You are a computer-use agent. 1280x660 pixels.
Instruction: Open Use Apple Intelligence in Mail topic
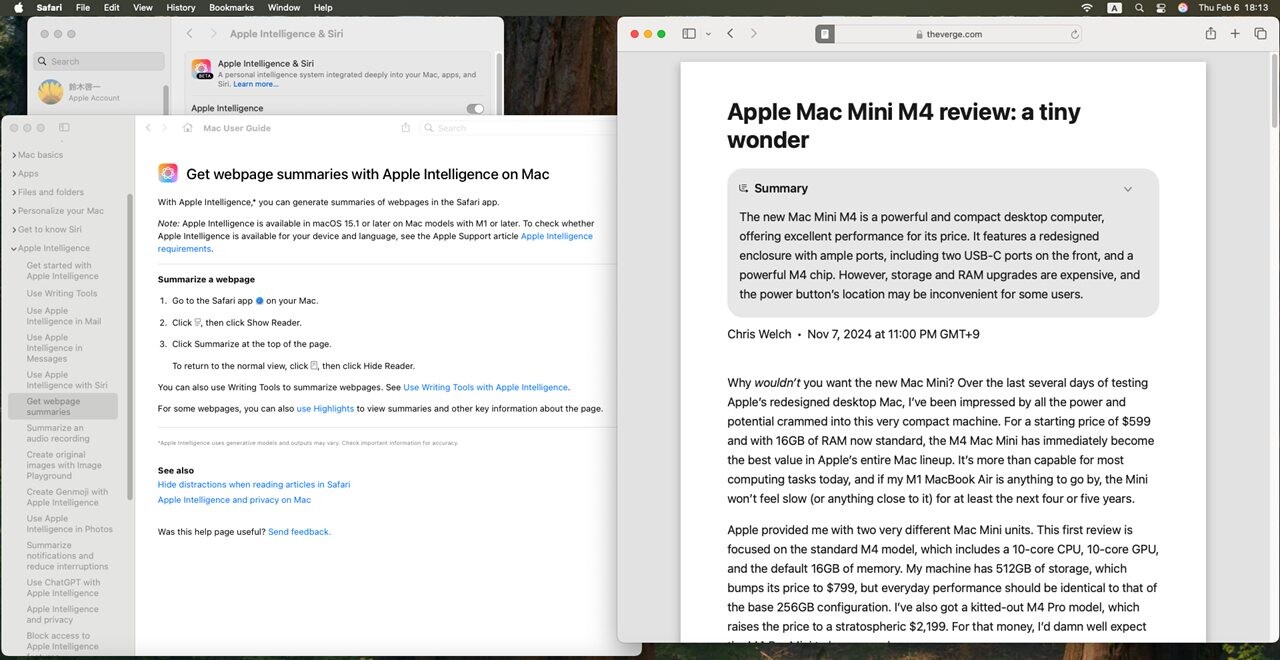(x=64, y=316)
